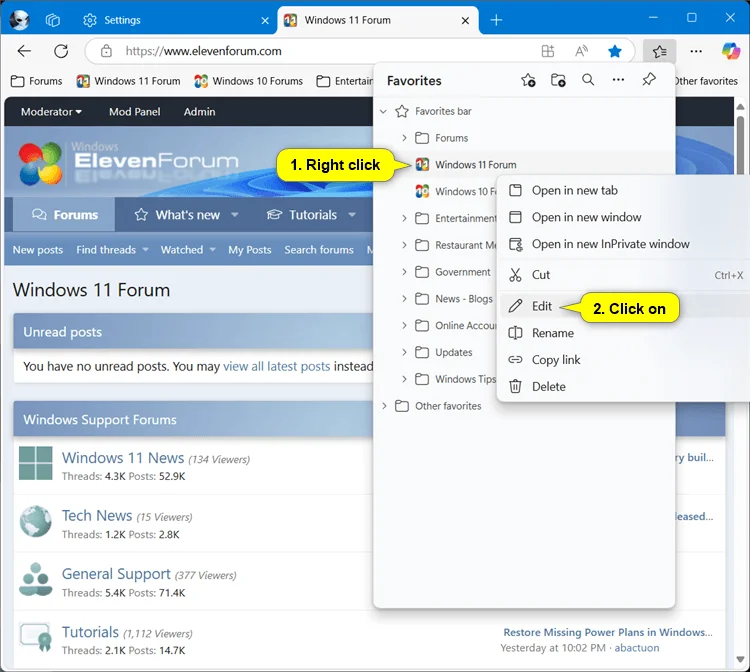Click the browser Back arrow
The width and height of the screenshot is (750, 672).
coord(24,51)
